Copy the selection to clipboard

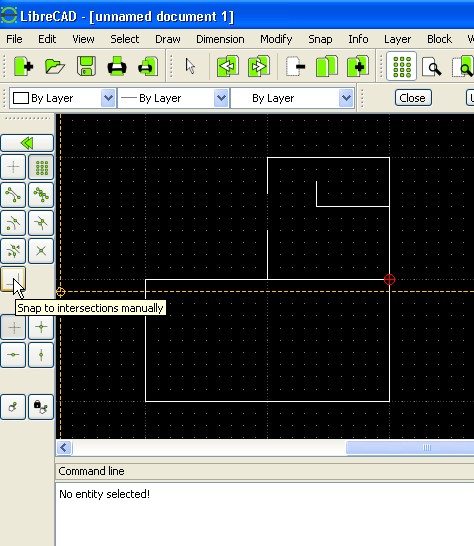[x=326, y=66]
